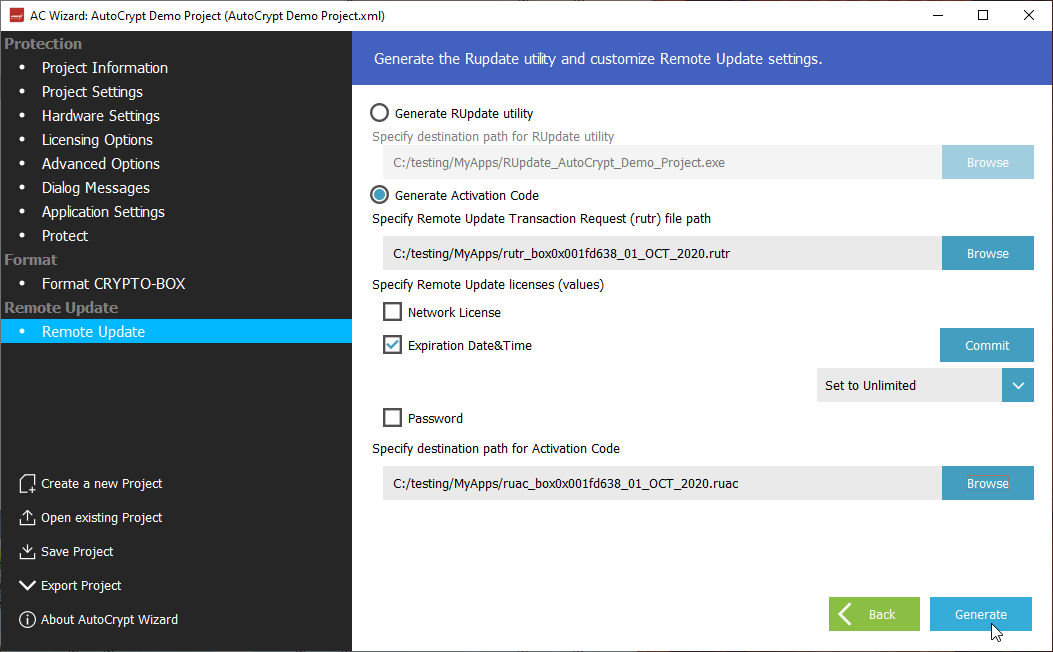
Task: Click the Commit button
Action: (986, 345)
